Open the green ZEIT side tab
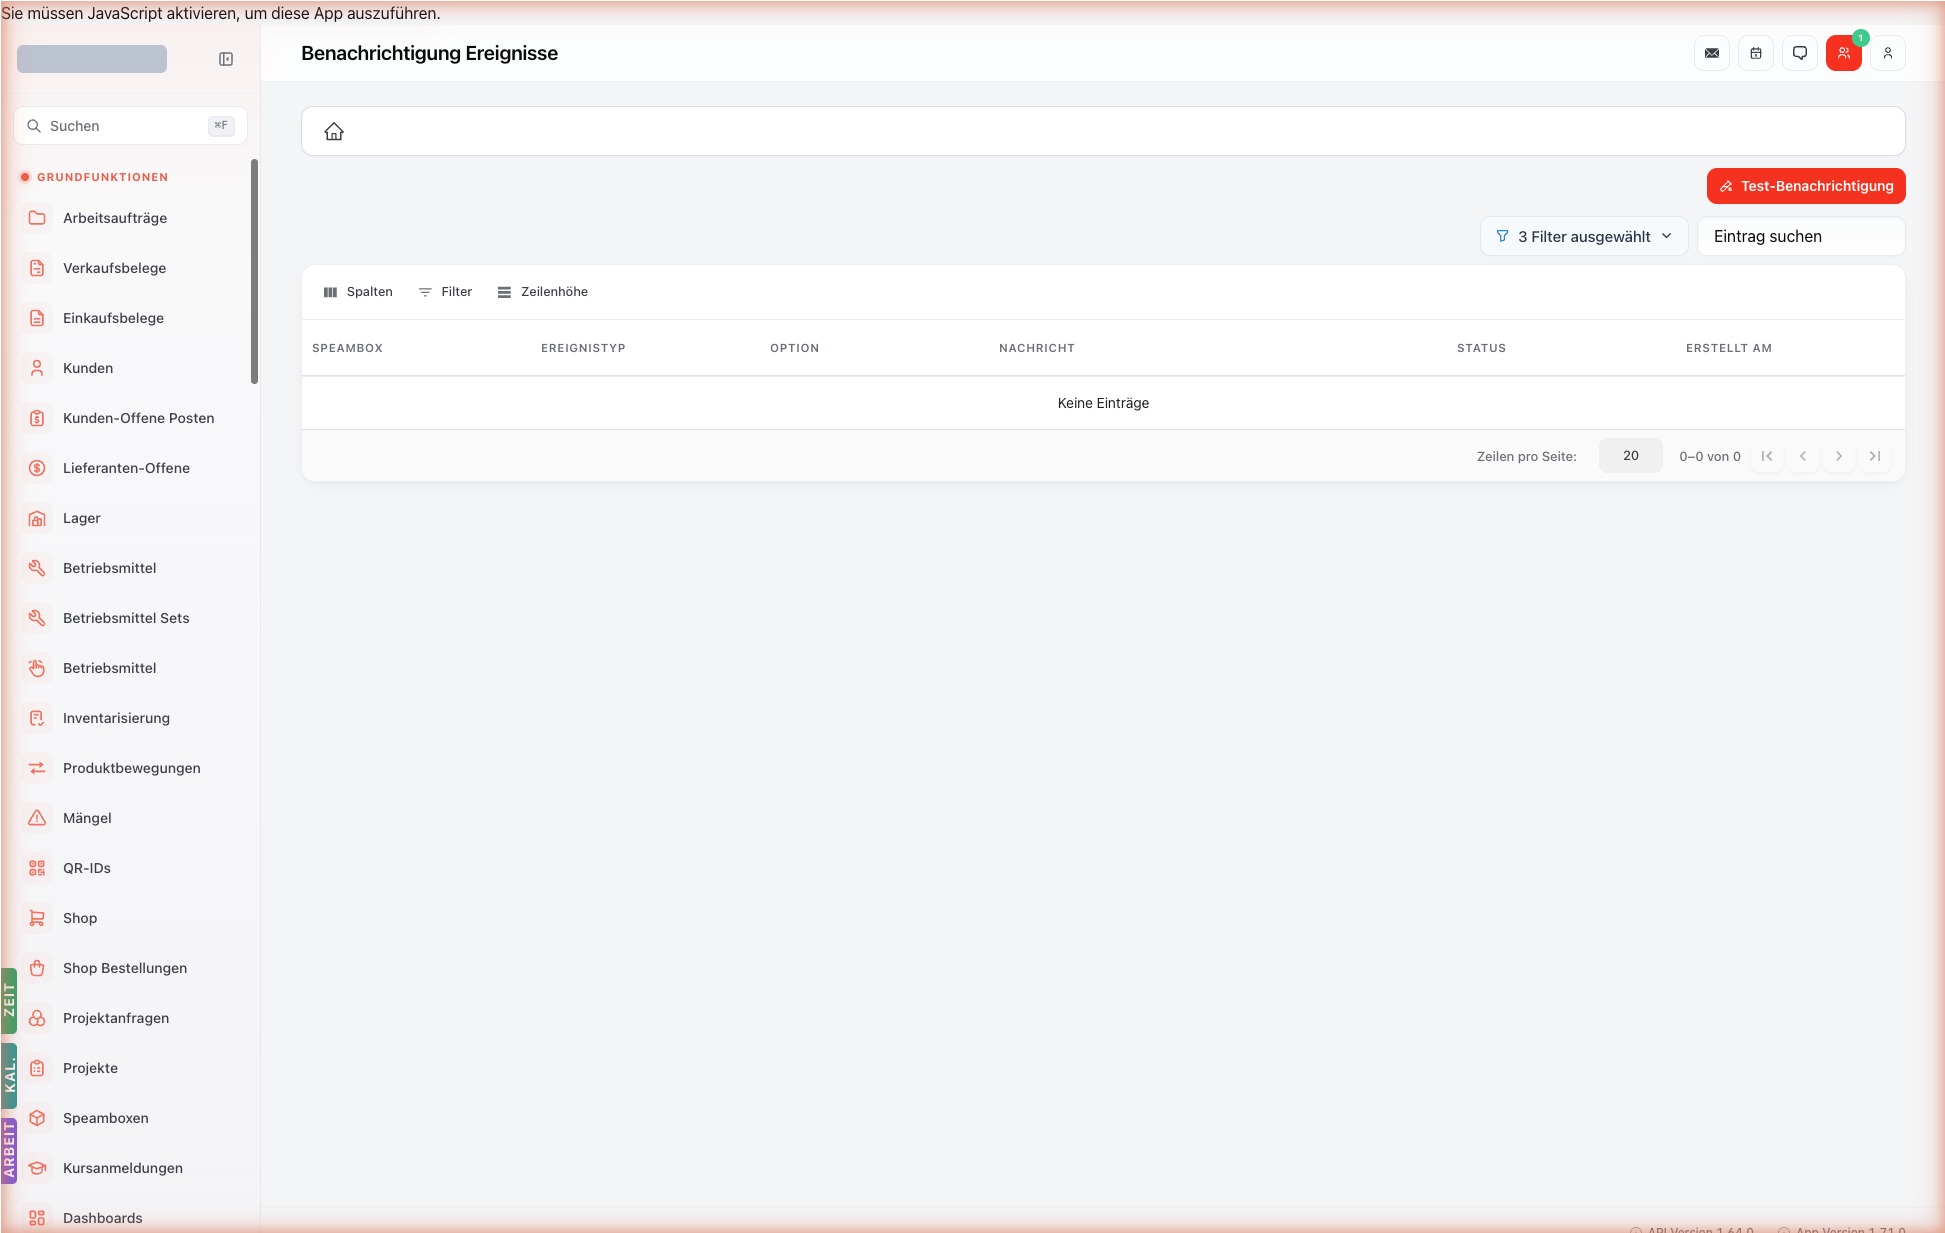Screen dimensions: 1945x1233 click(9, 1000)
